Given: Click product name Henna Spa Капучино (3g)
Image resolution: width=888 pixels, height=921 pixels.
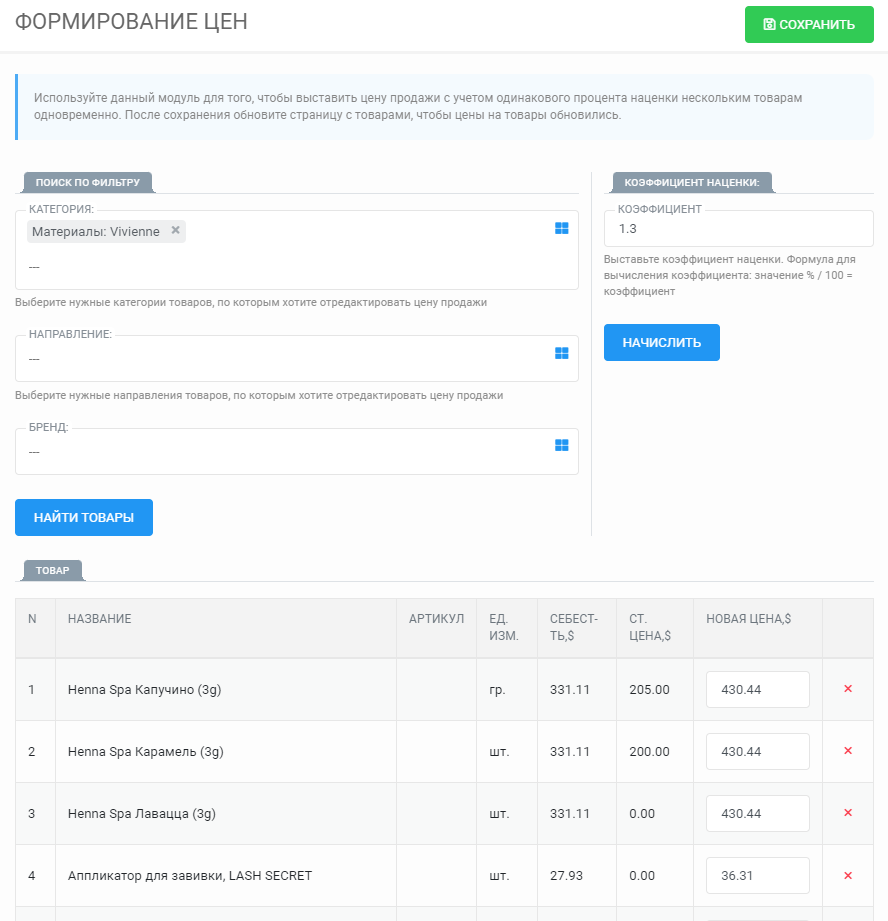Looking at the screenshot, I should tap(144, 690).
